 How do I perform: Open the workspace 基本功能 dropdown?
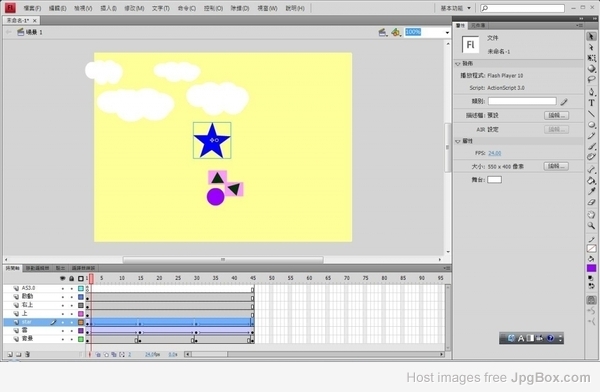[x=456, y=8]
